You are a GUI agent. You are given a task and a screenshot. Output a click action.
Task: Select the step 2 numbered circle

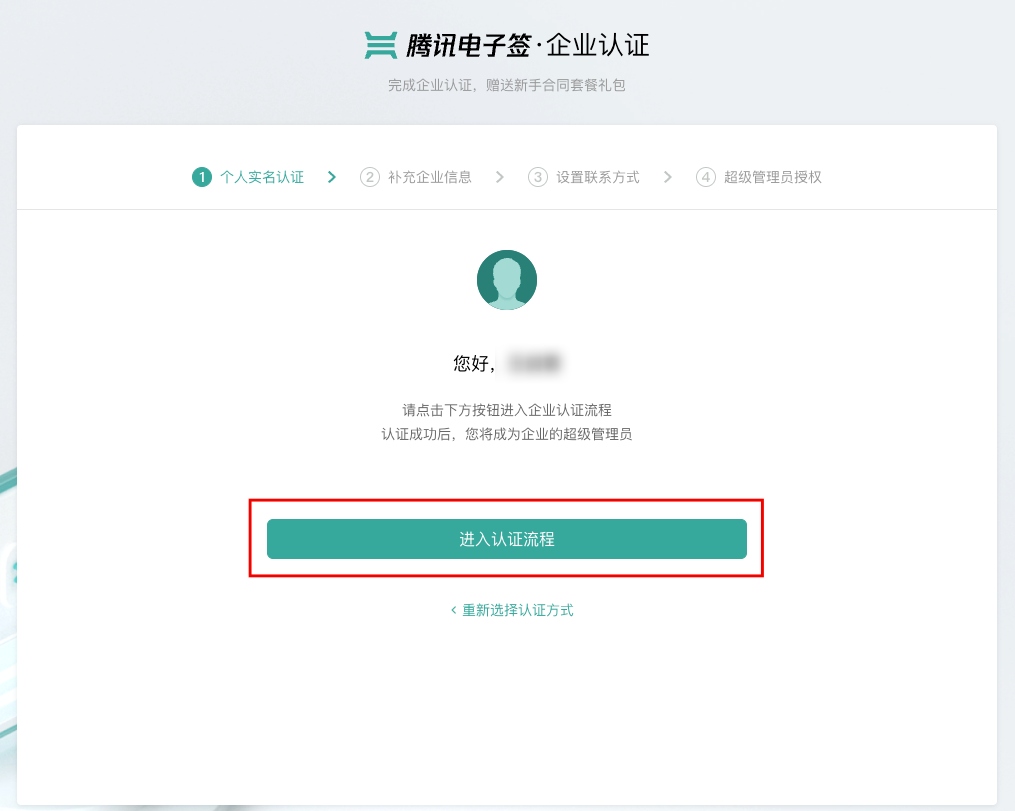point(370,177)
